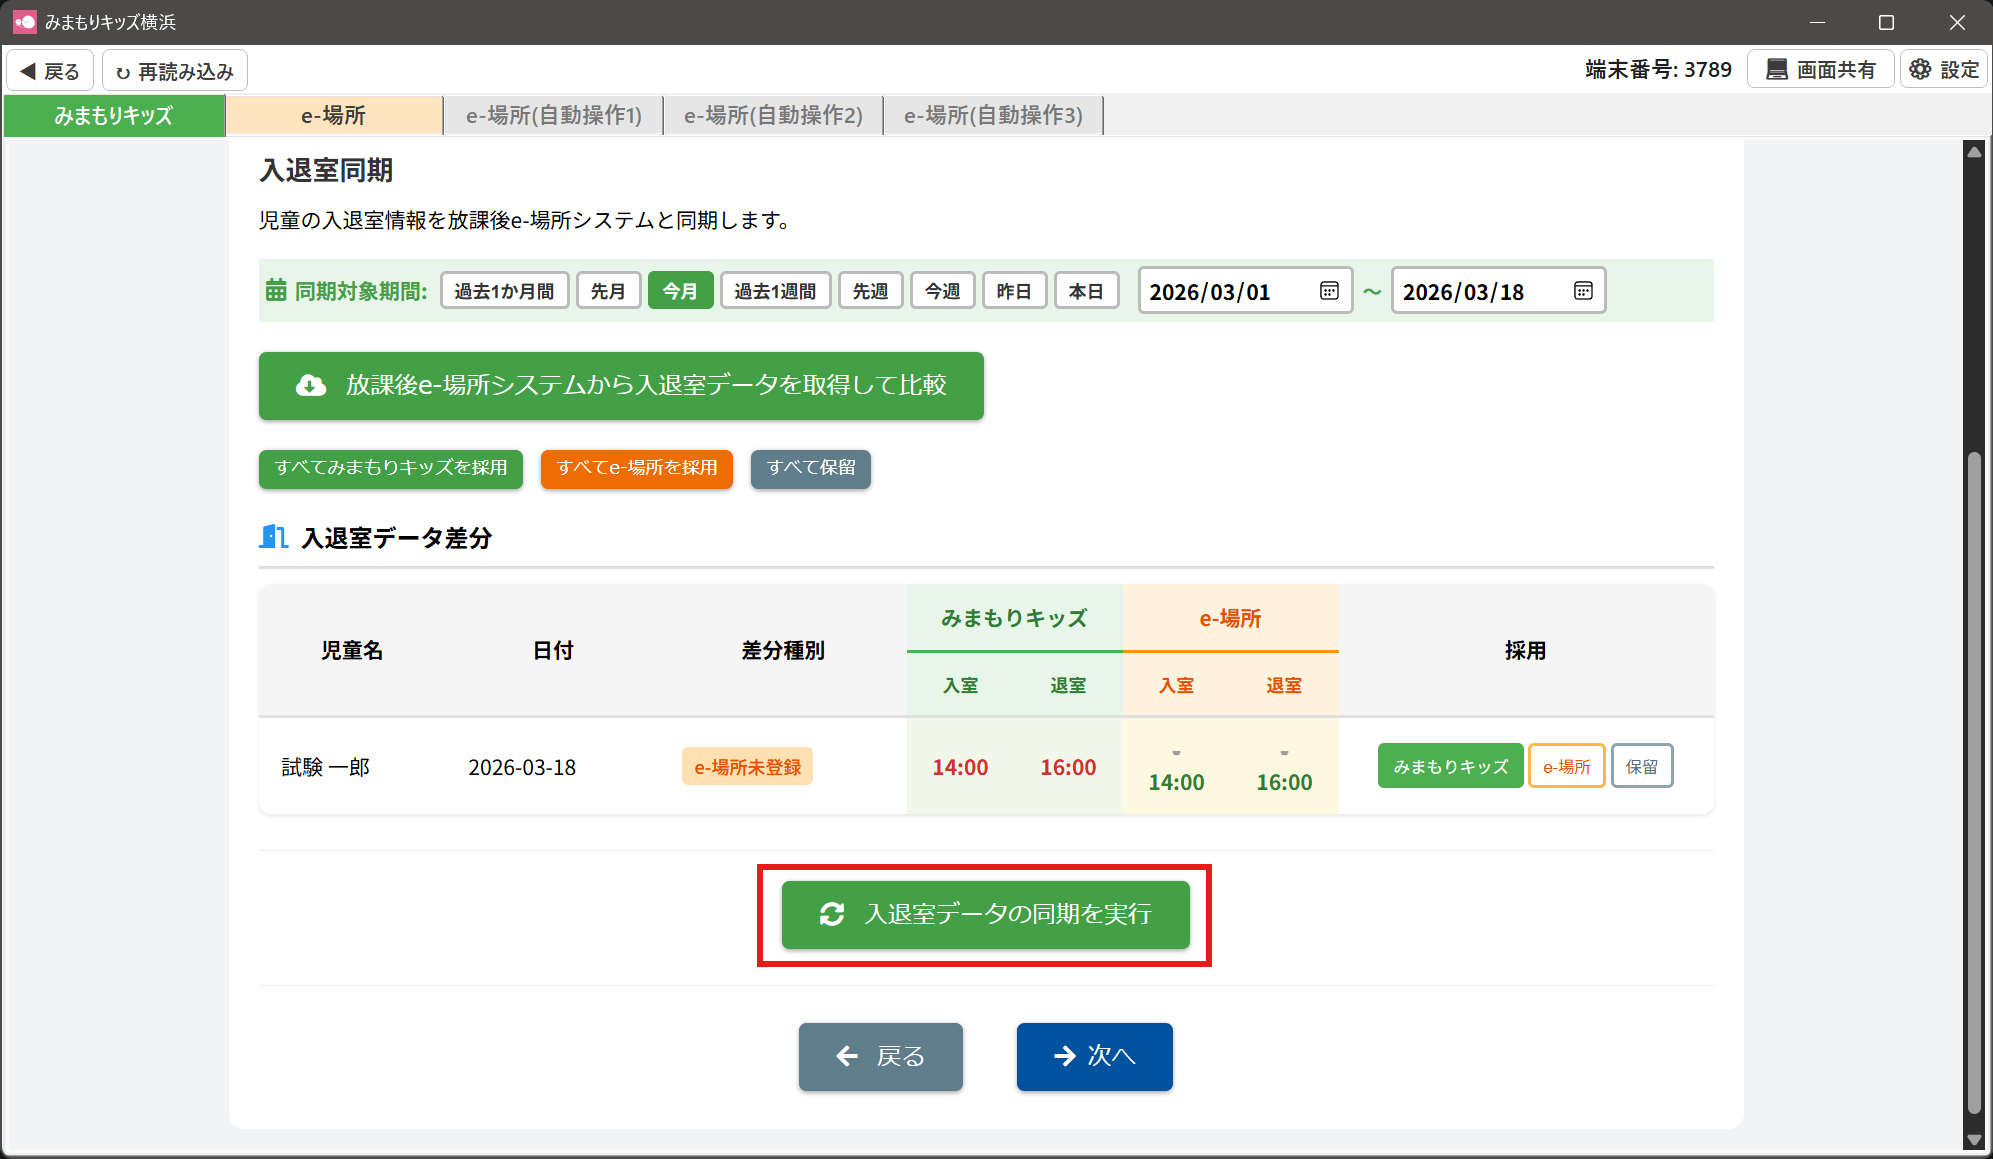Click すべてe-場所を採用 button
The width and height of the screenshot is (1993, 1159).
point(637,468)
